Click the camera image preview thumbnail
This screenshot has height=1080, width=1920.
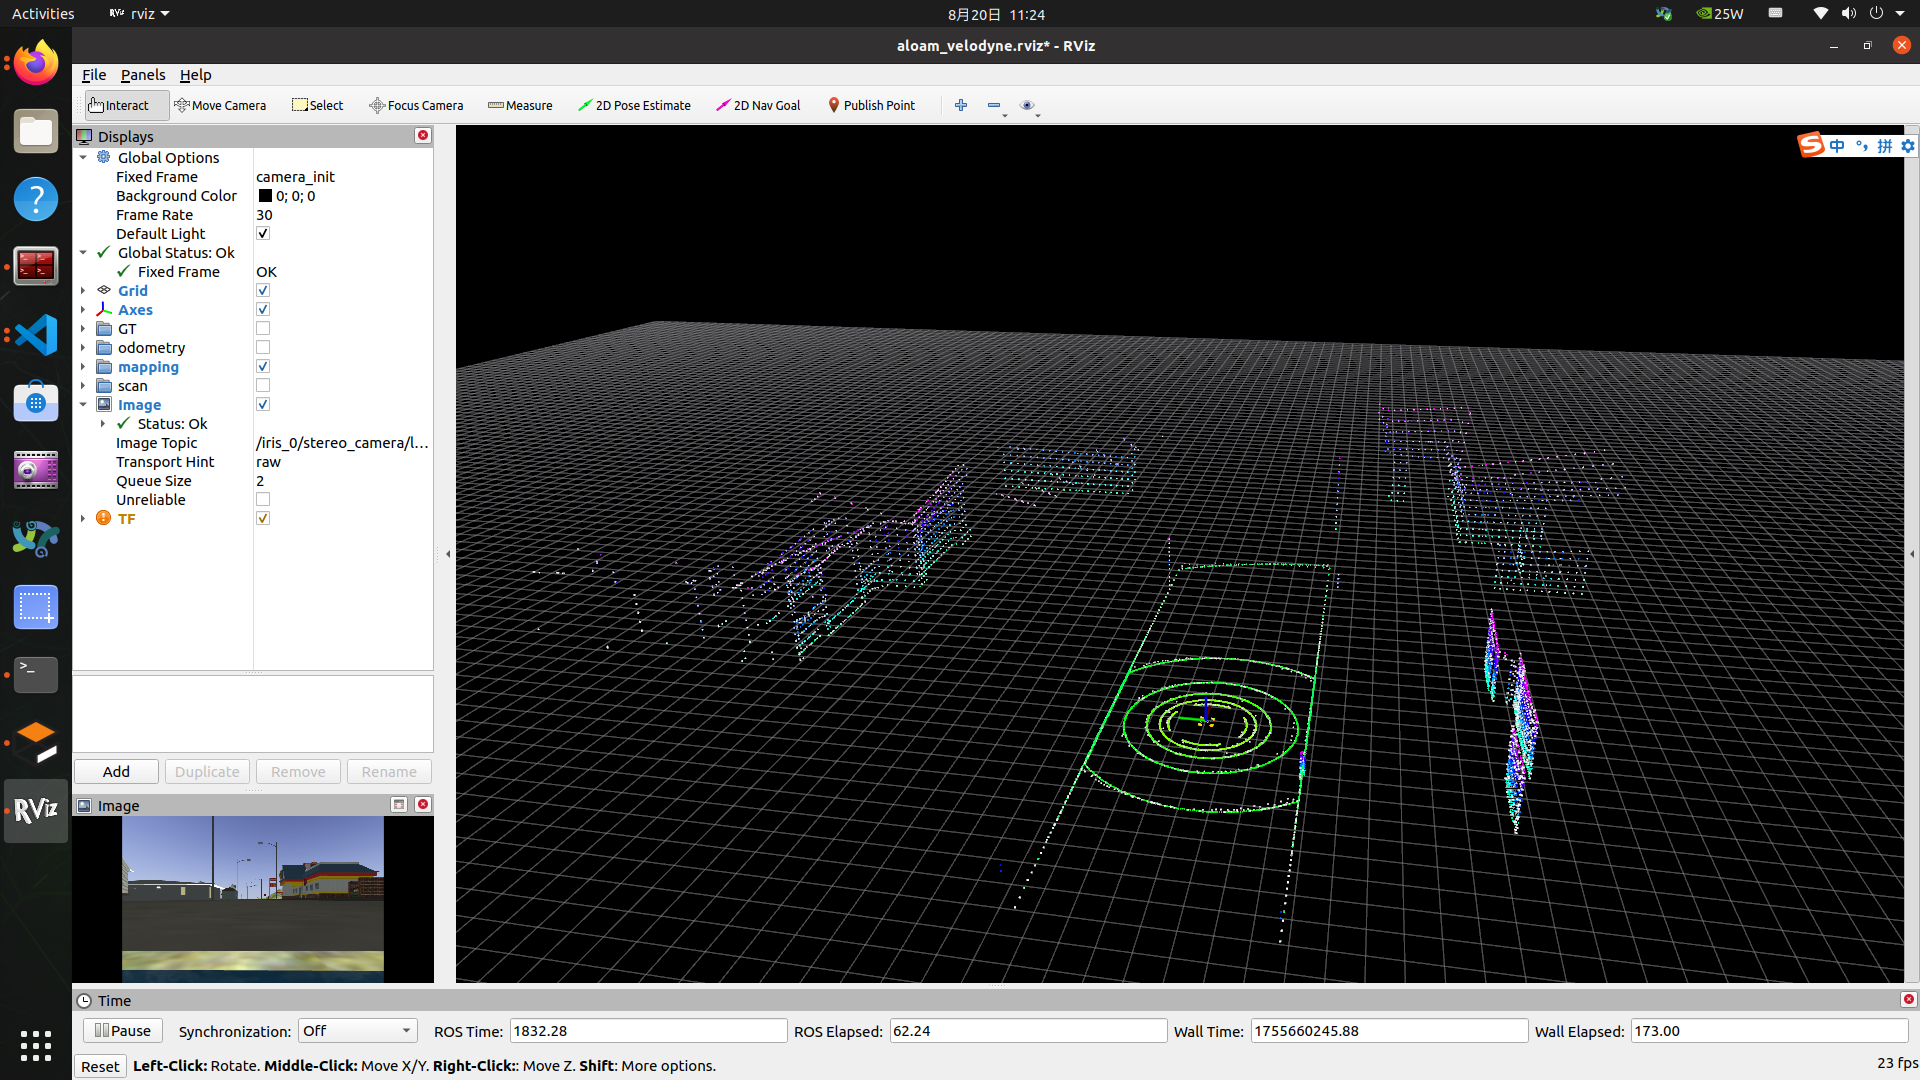click(x=253, y=899)
